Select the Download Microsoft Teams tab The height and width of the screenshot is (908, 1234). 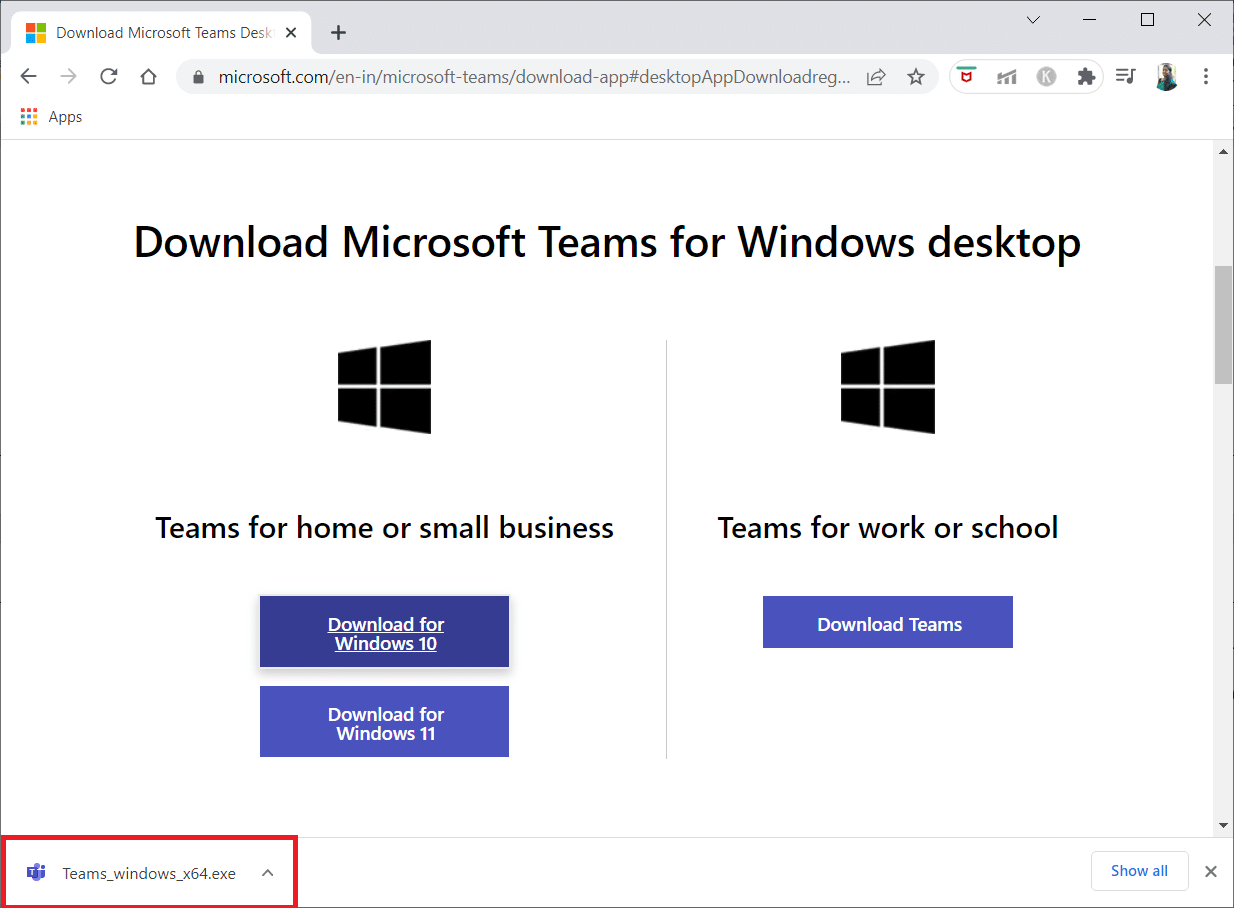(160, 32)
